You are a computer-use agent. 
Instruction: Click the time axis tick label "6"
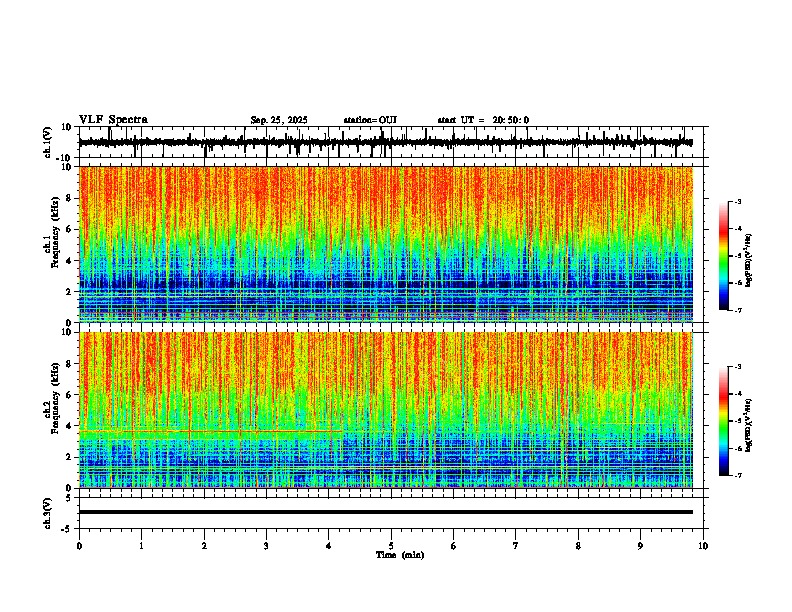(454, 546)
